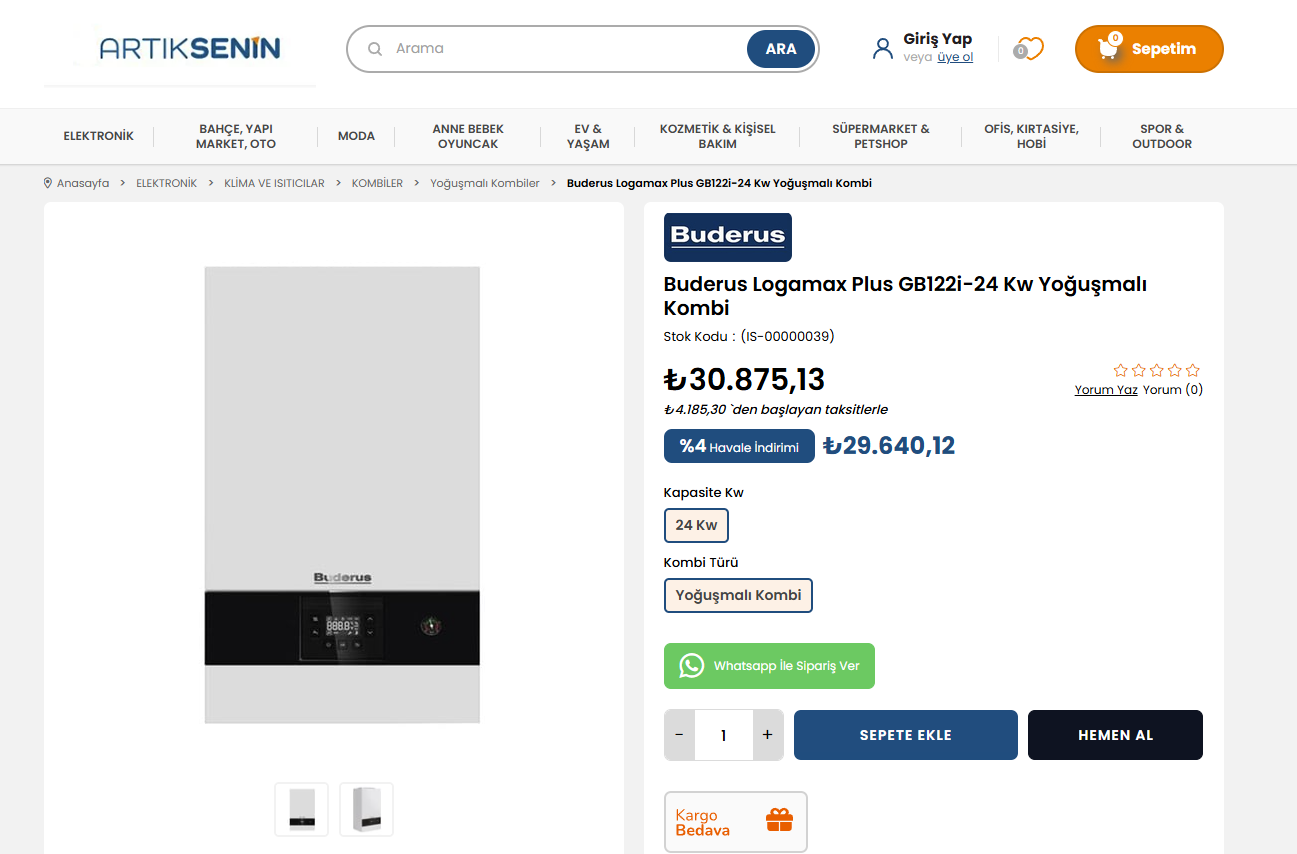The width and height of the screenshot is (1297, 854).
Task: Click ELEKTRONİK in the breadcrumb
Action: [x=167, y=183]
